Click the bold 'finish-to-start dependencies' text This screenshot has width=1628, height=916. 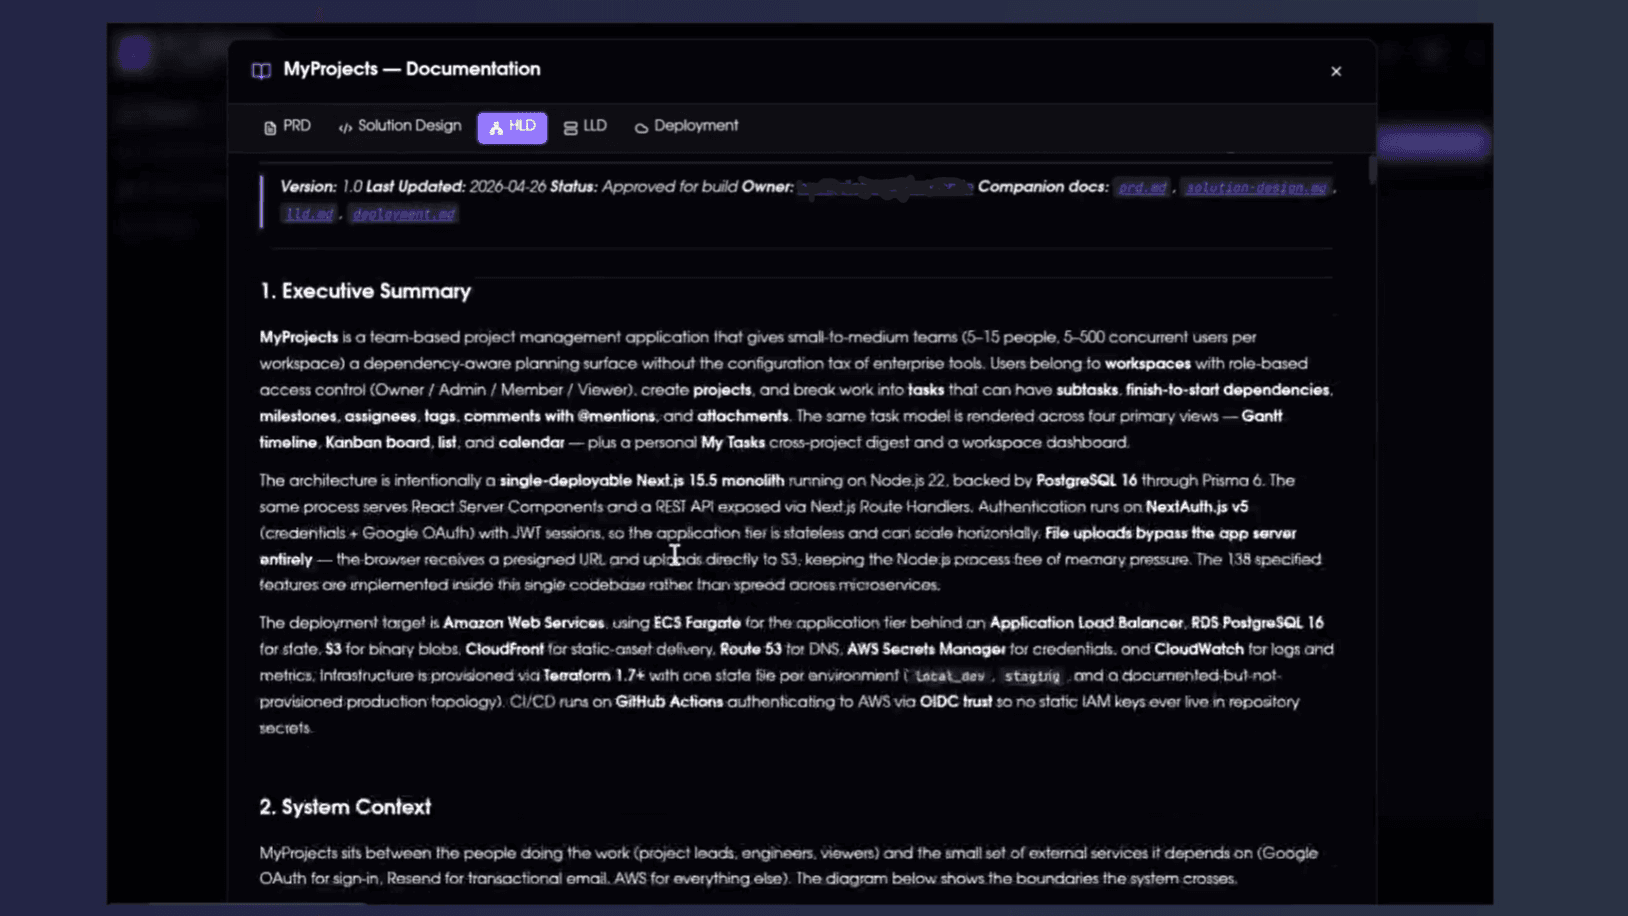pos(1228,390)
